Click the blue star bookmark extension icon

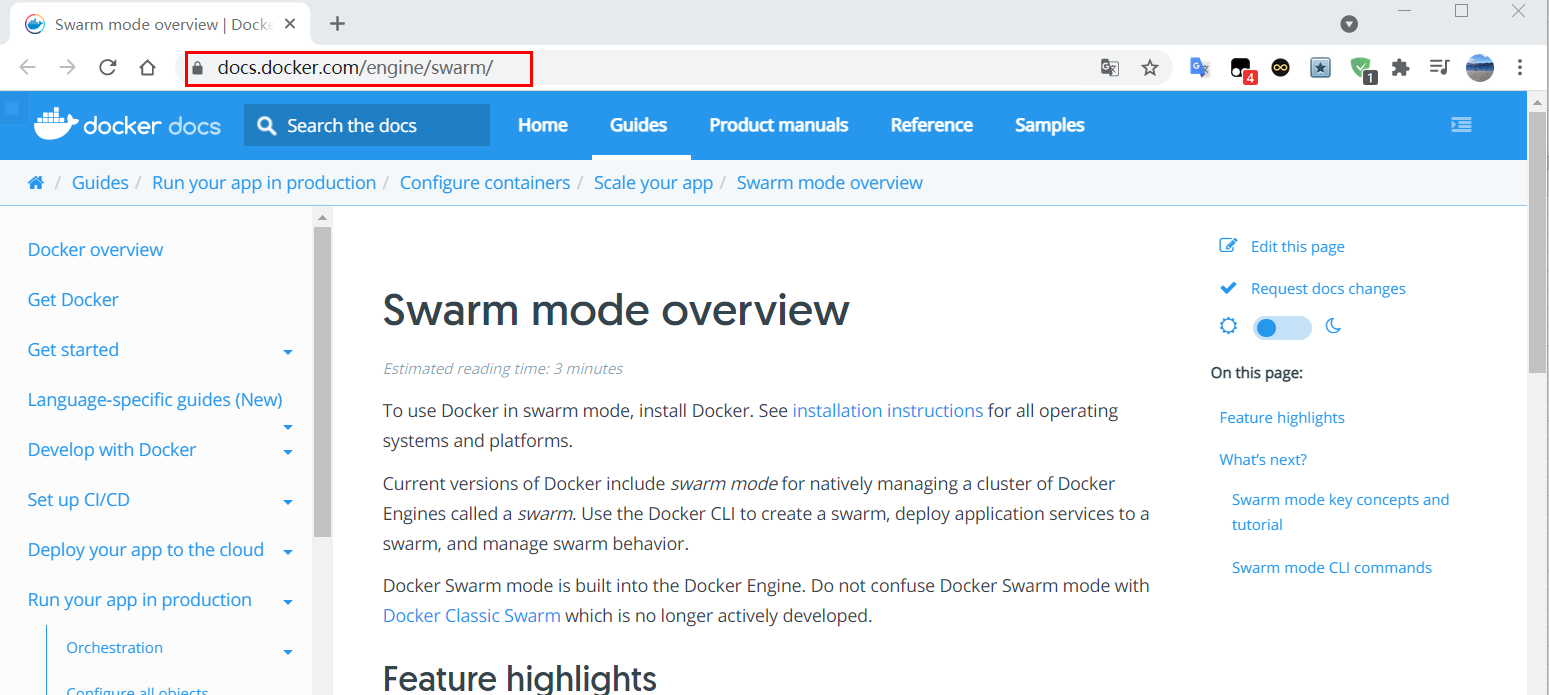click(x=1321, y=67)
